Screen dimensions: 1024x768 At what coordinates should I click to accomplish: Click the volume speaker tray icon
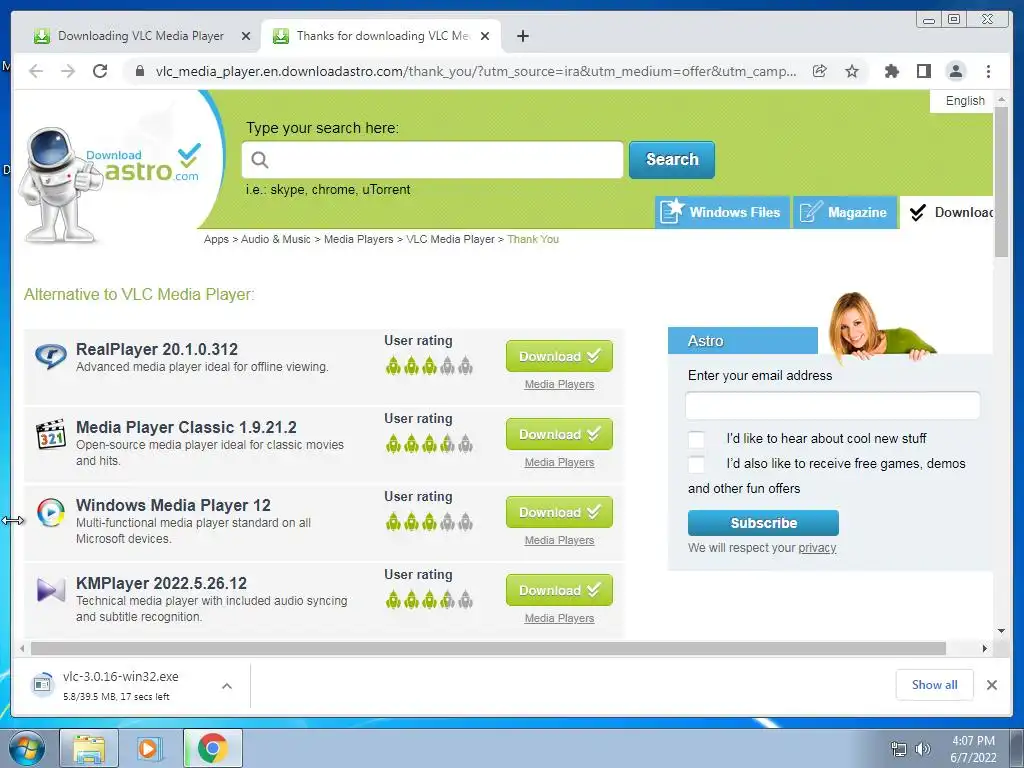point(923,749)
